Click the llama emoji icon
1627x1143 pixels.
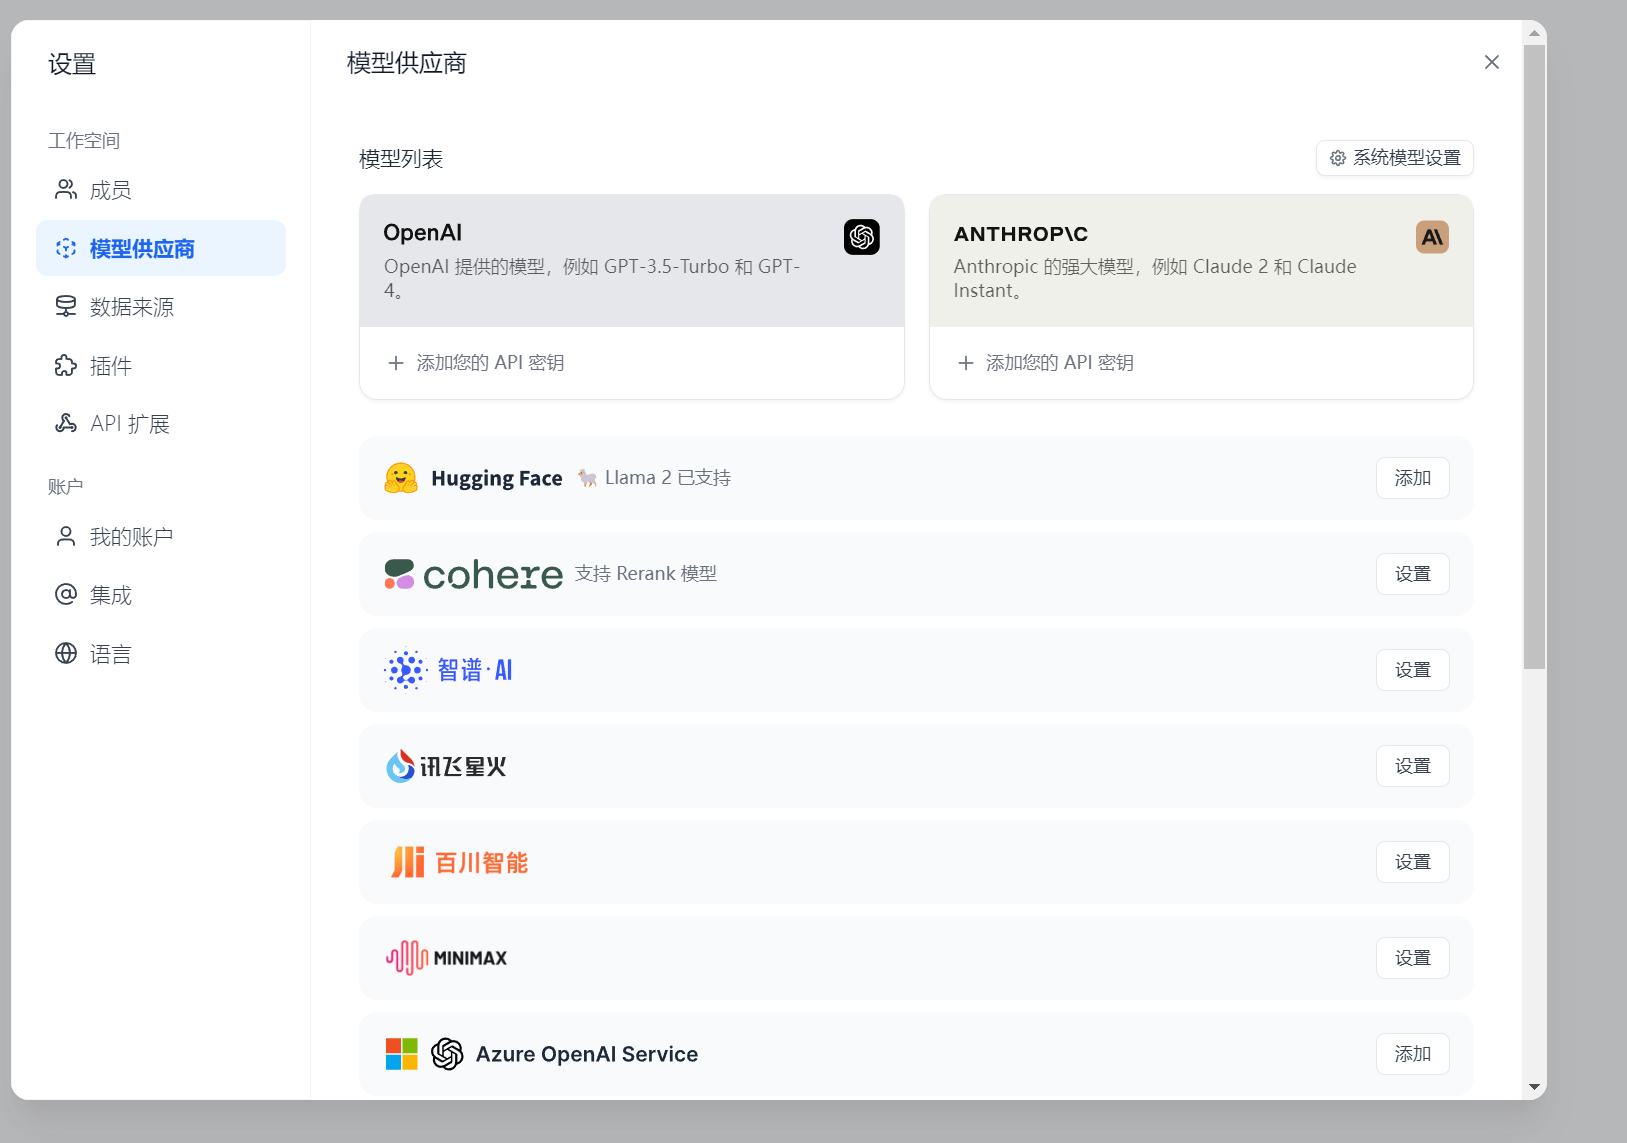tap(587, 478)
